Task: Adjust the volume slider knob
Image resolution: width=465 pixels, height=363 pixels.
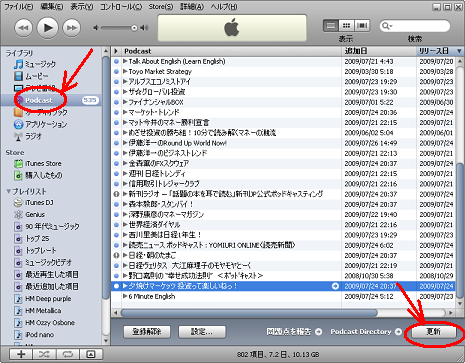Action: pyautogui.click(x=134, y=28)
